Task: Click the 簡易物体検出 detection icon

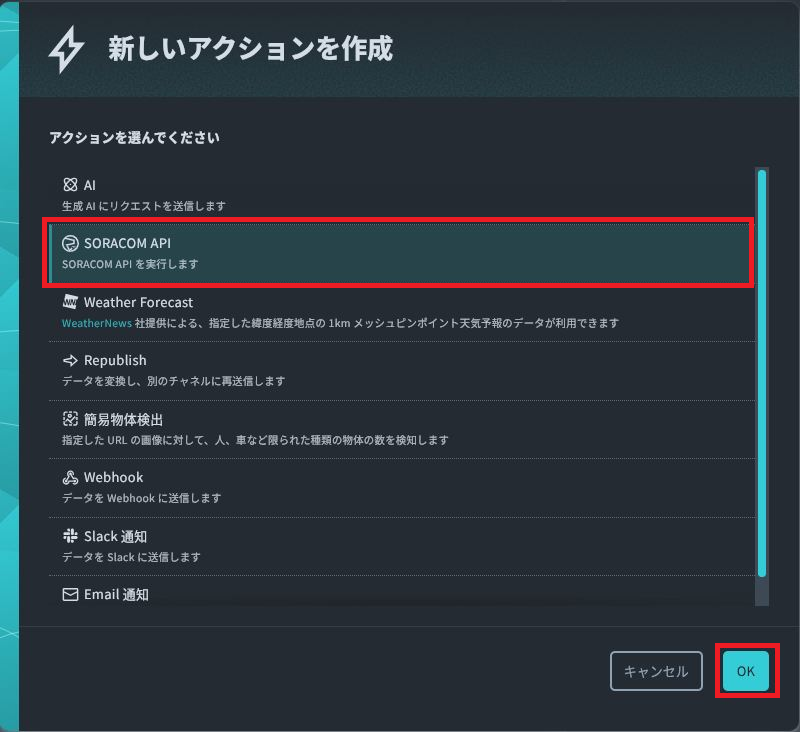Action: pos(70,419)
